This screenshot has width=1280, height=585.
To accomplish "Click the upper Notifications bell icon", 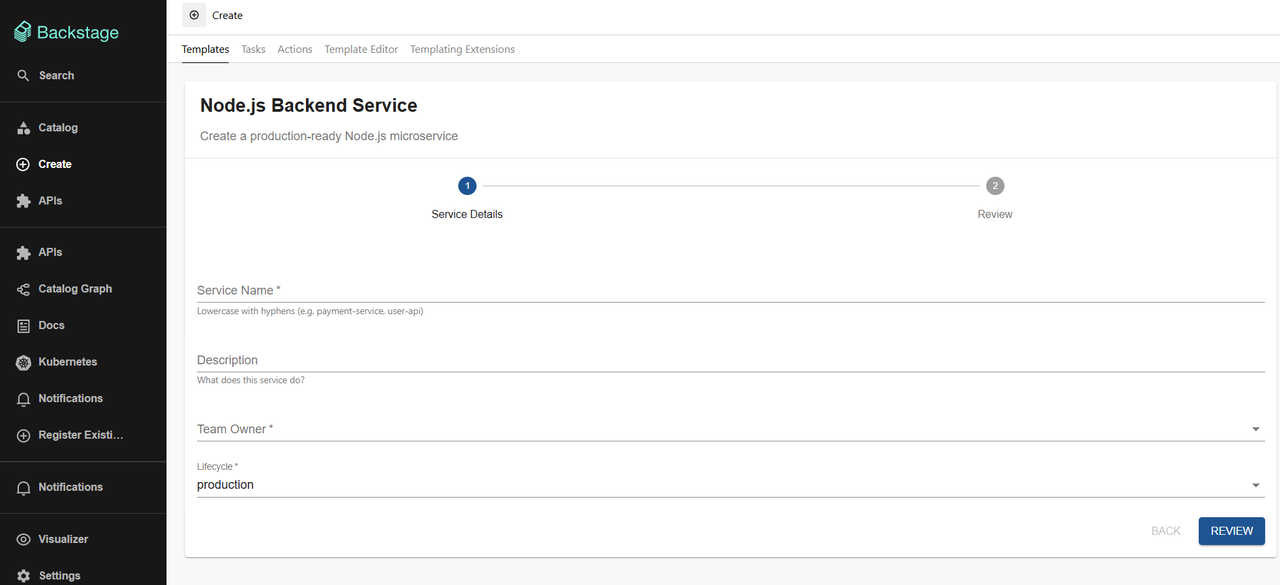I will point(23,399).
